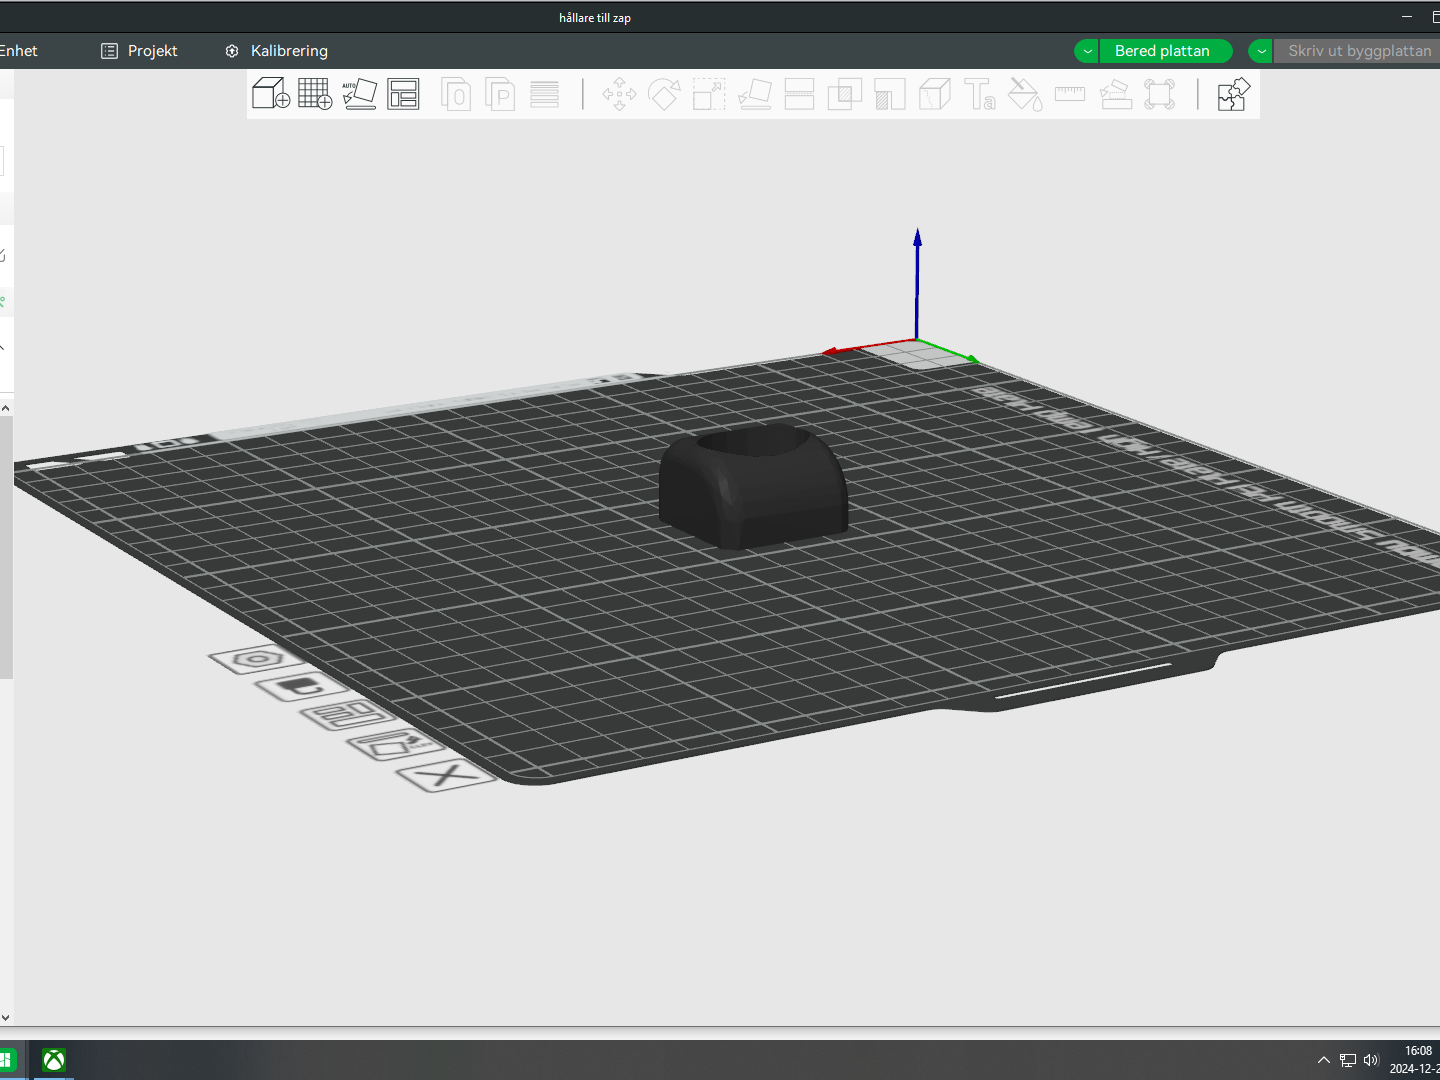Switch to the Enhet tab
The width and height of the screenshot is (1440, 1080).
pos(19,51)
